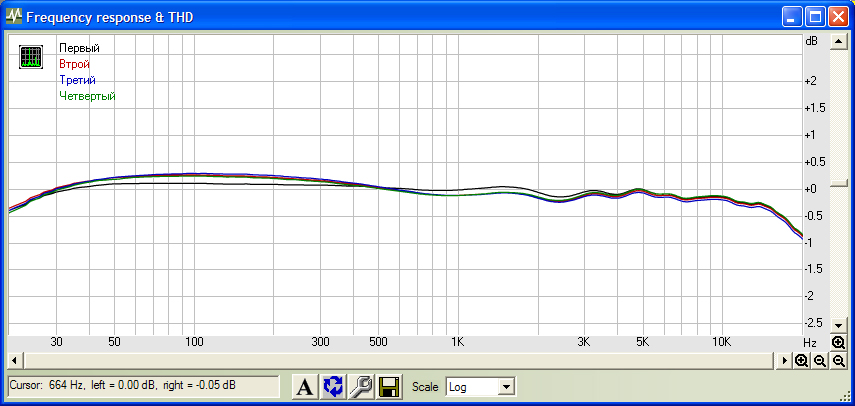Zoom out vertically on the dB axis

tap(838, 360)
